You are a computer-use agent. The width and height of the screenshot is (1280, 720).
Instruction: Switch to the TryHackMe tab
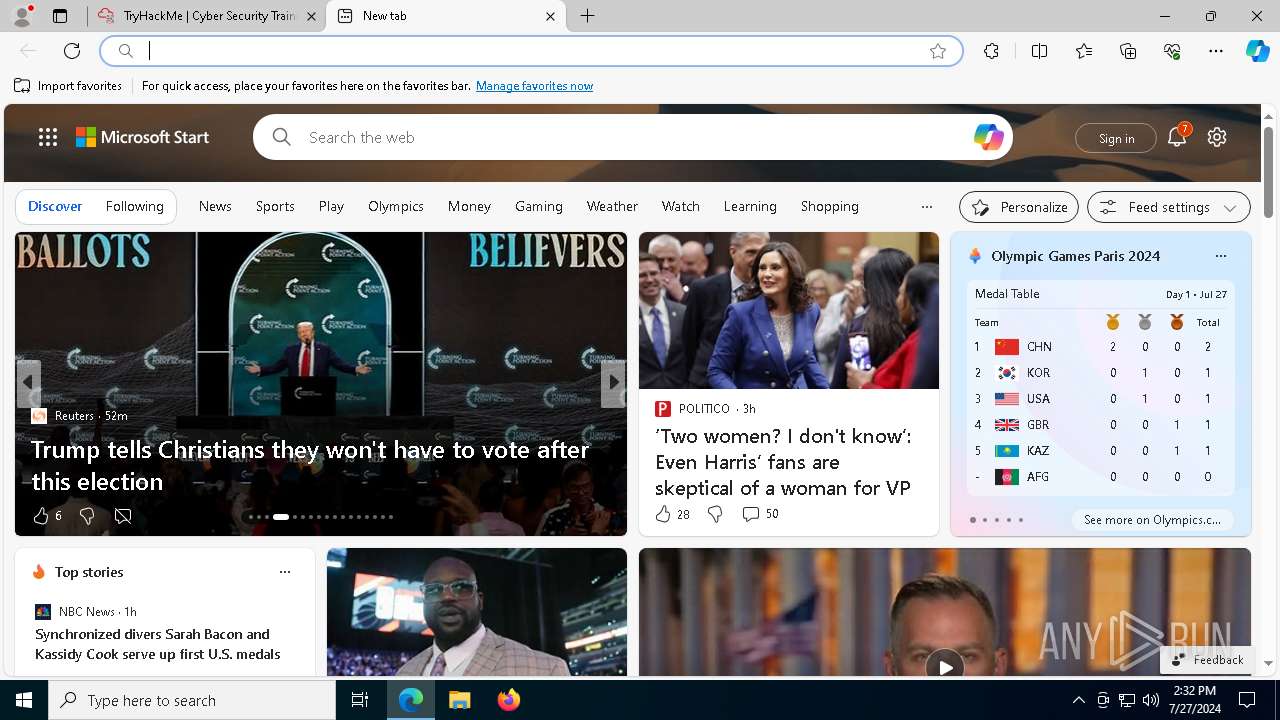[208, 16]
